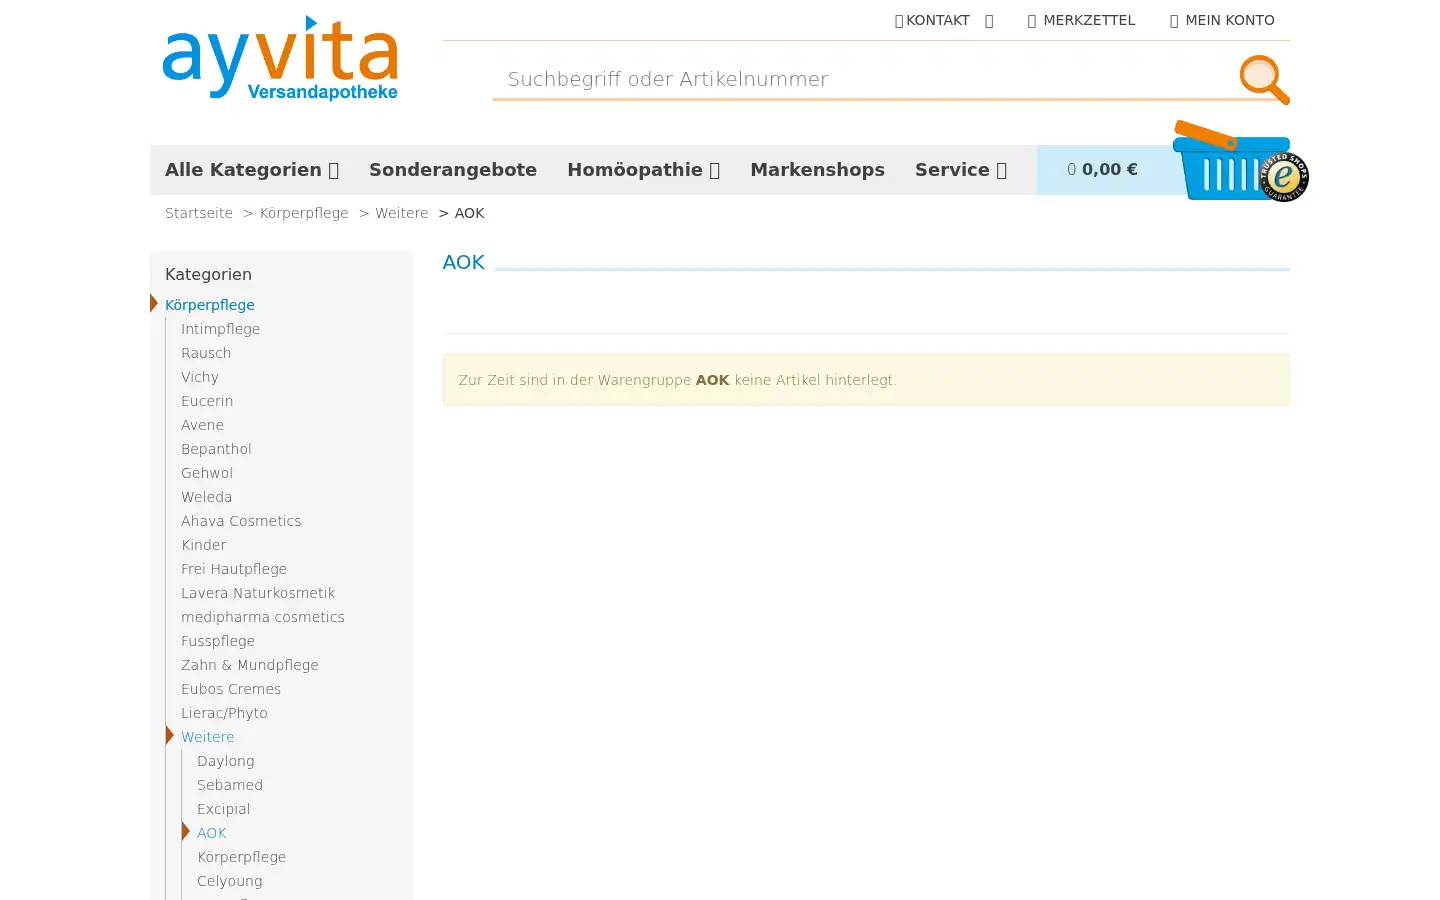Select Vichy category
Image resolution: width=1440 pixels, height=900 pixels.
200,377
